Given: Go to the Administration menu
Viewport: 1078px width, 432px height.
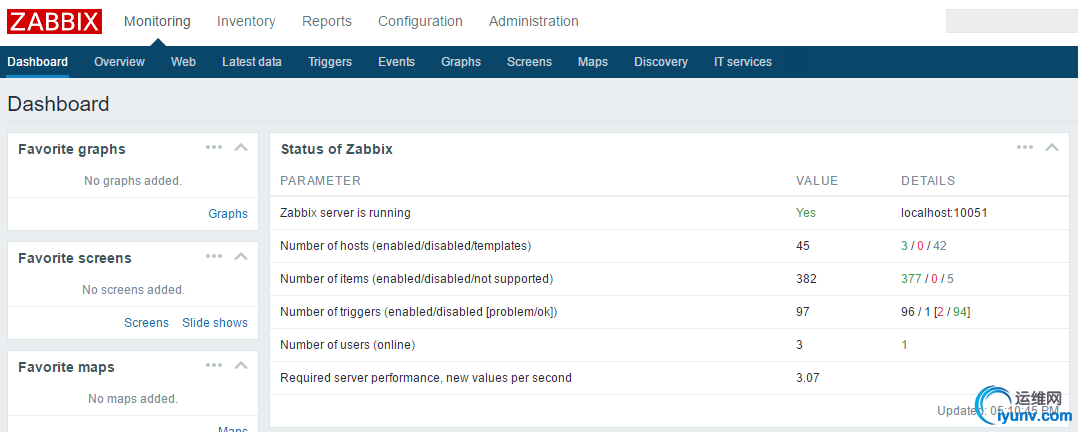Looking at the screenshot, I should [x=533, y=21].
